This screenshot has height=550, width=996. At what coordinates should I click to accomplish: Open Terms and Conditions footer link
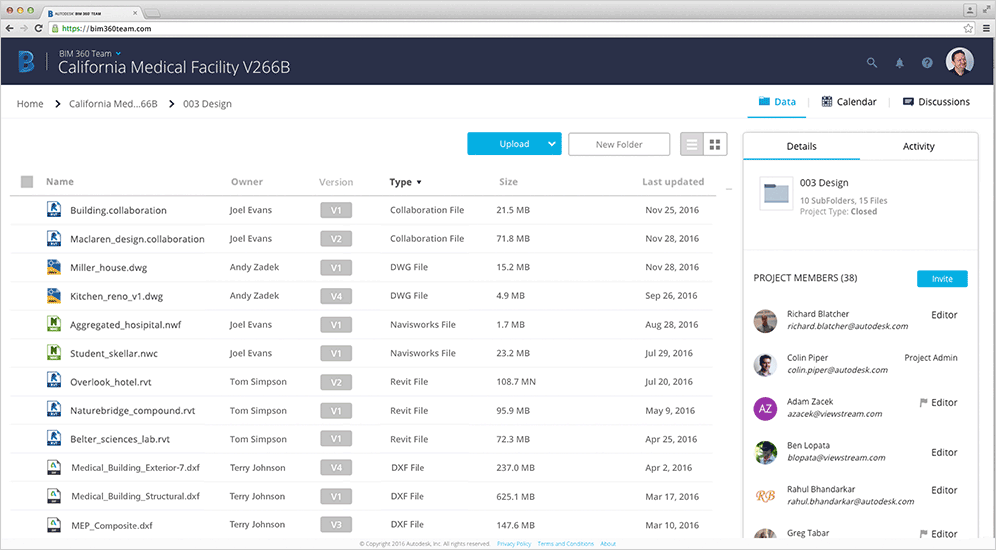[565, 544]
